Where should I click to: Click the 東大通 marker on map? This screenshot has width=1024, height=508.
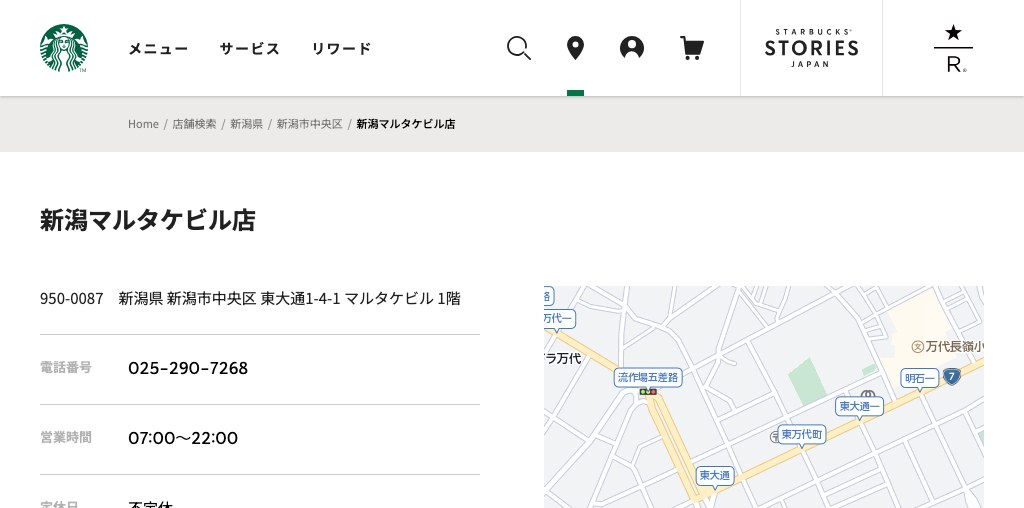tap(714, 475)
